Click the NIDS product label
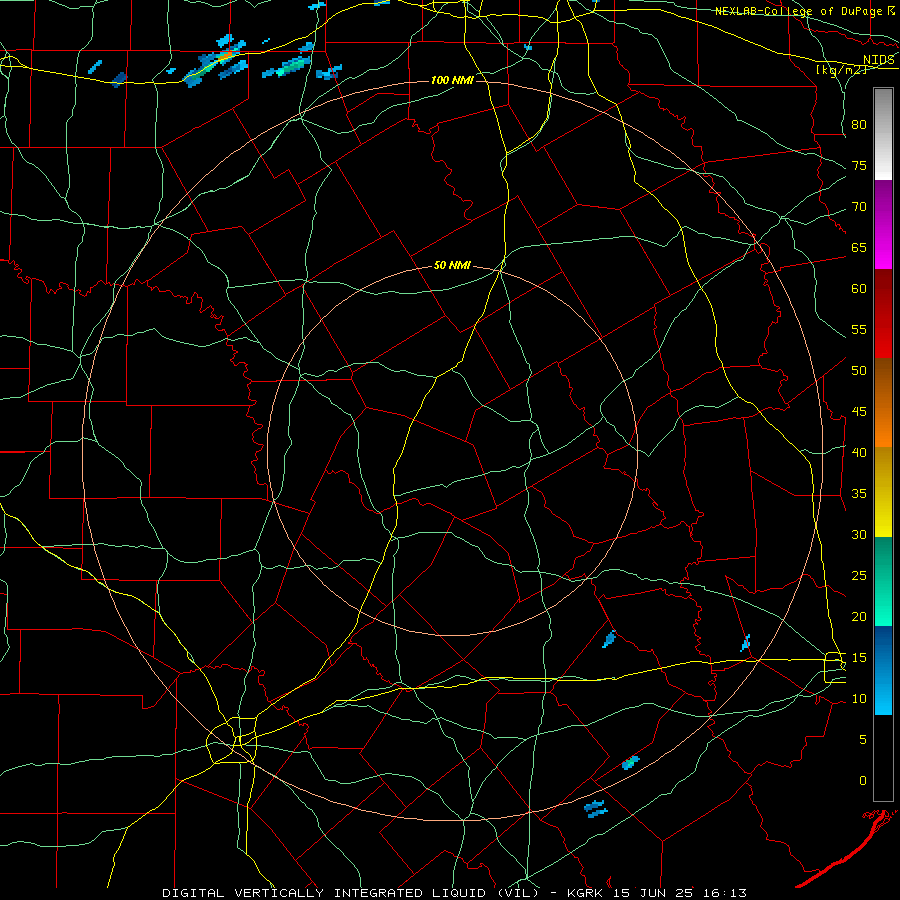 [x=879, y=59]
